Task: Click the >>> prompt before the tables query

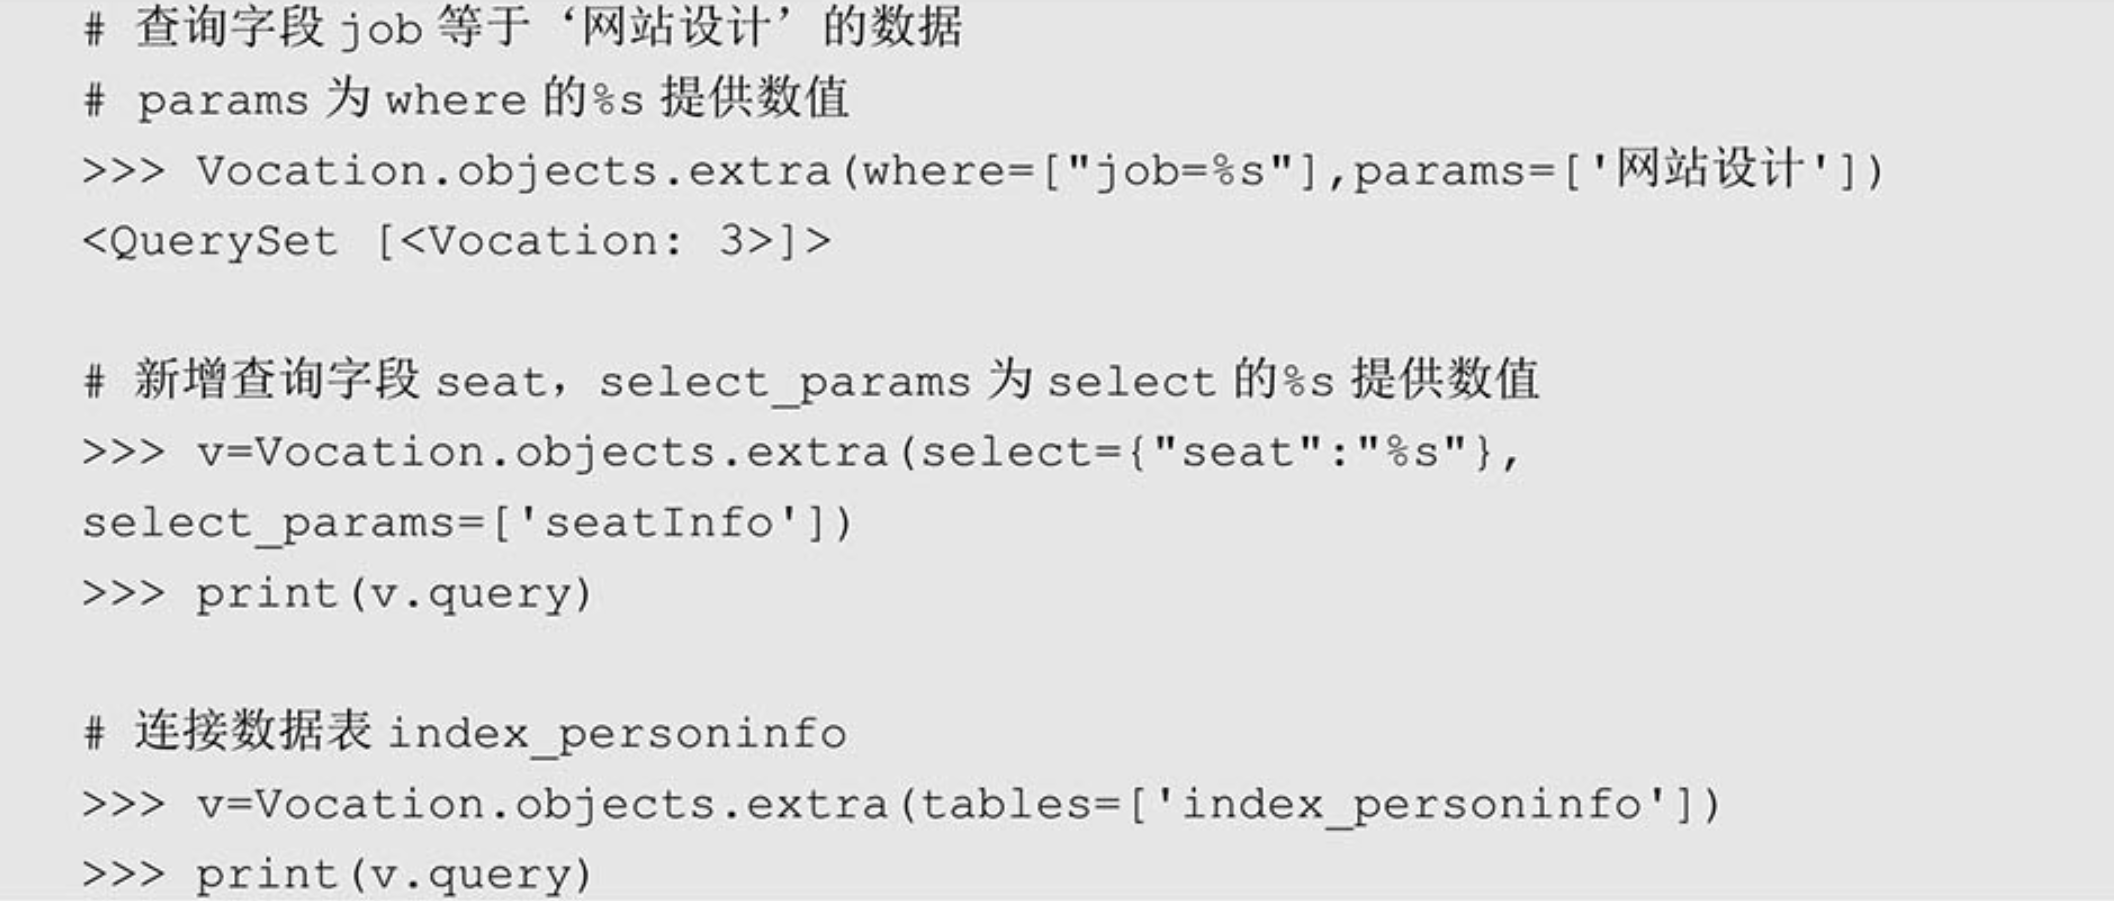Action: (x=124, y=805)
